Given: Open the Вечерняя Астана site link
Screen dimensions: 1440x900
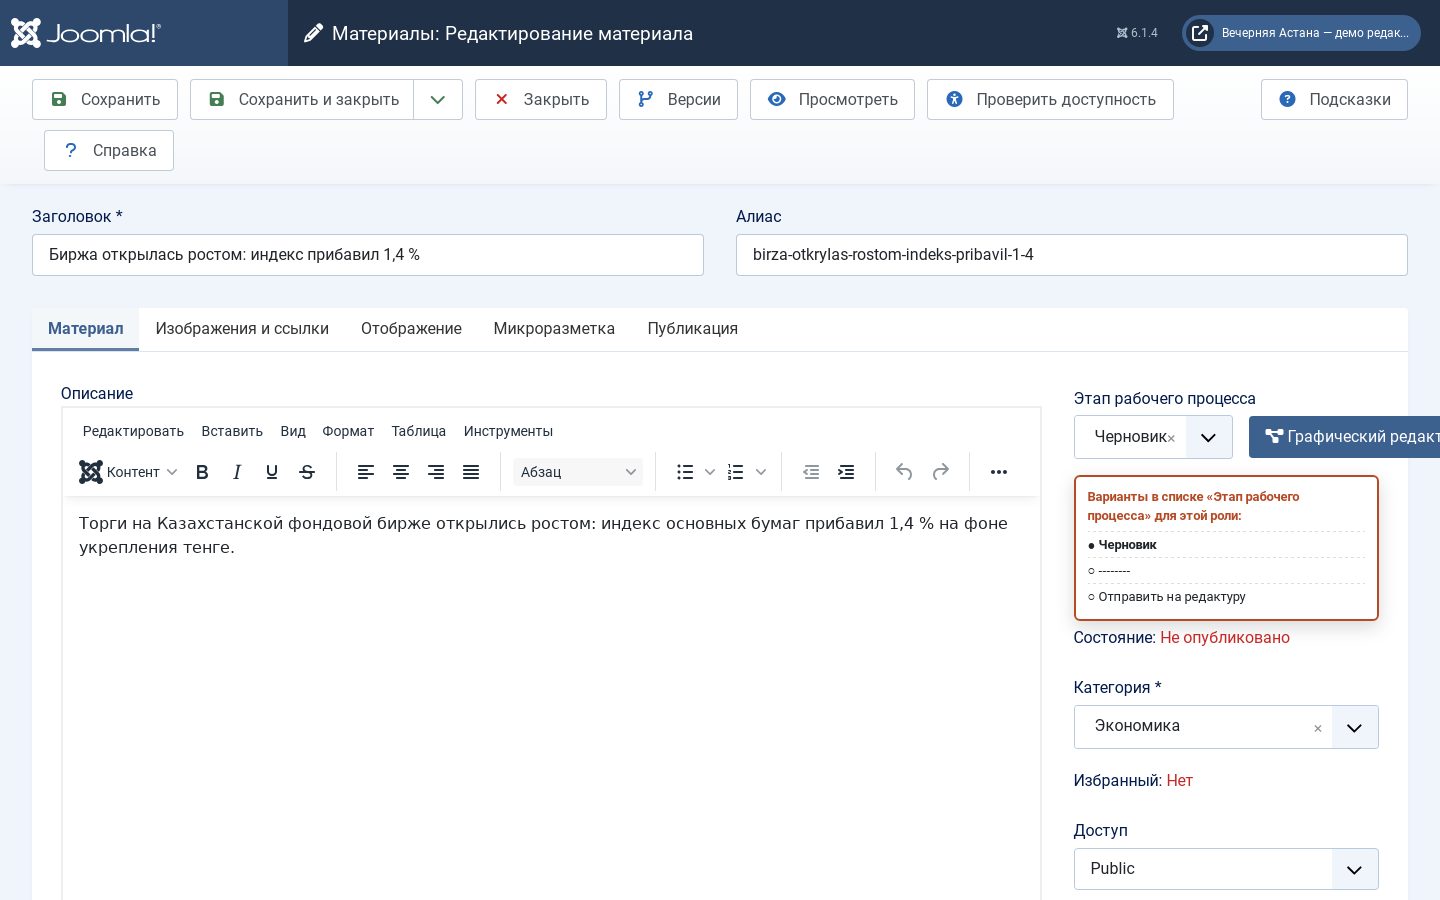Looking at the screenshot, I should (x=1301, y=33).
